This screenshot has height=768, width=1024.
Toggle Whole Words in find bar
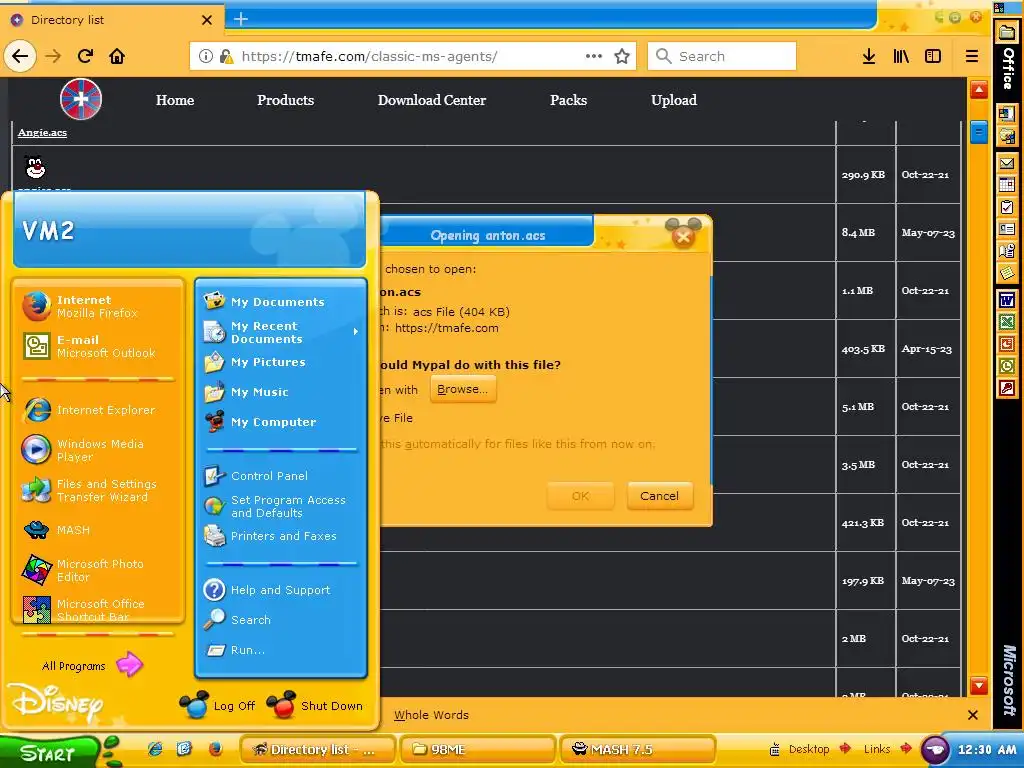[x=431, y=715]
